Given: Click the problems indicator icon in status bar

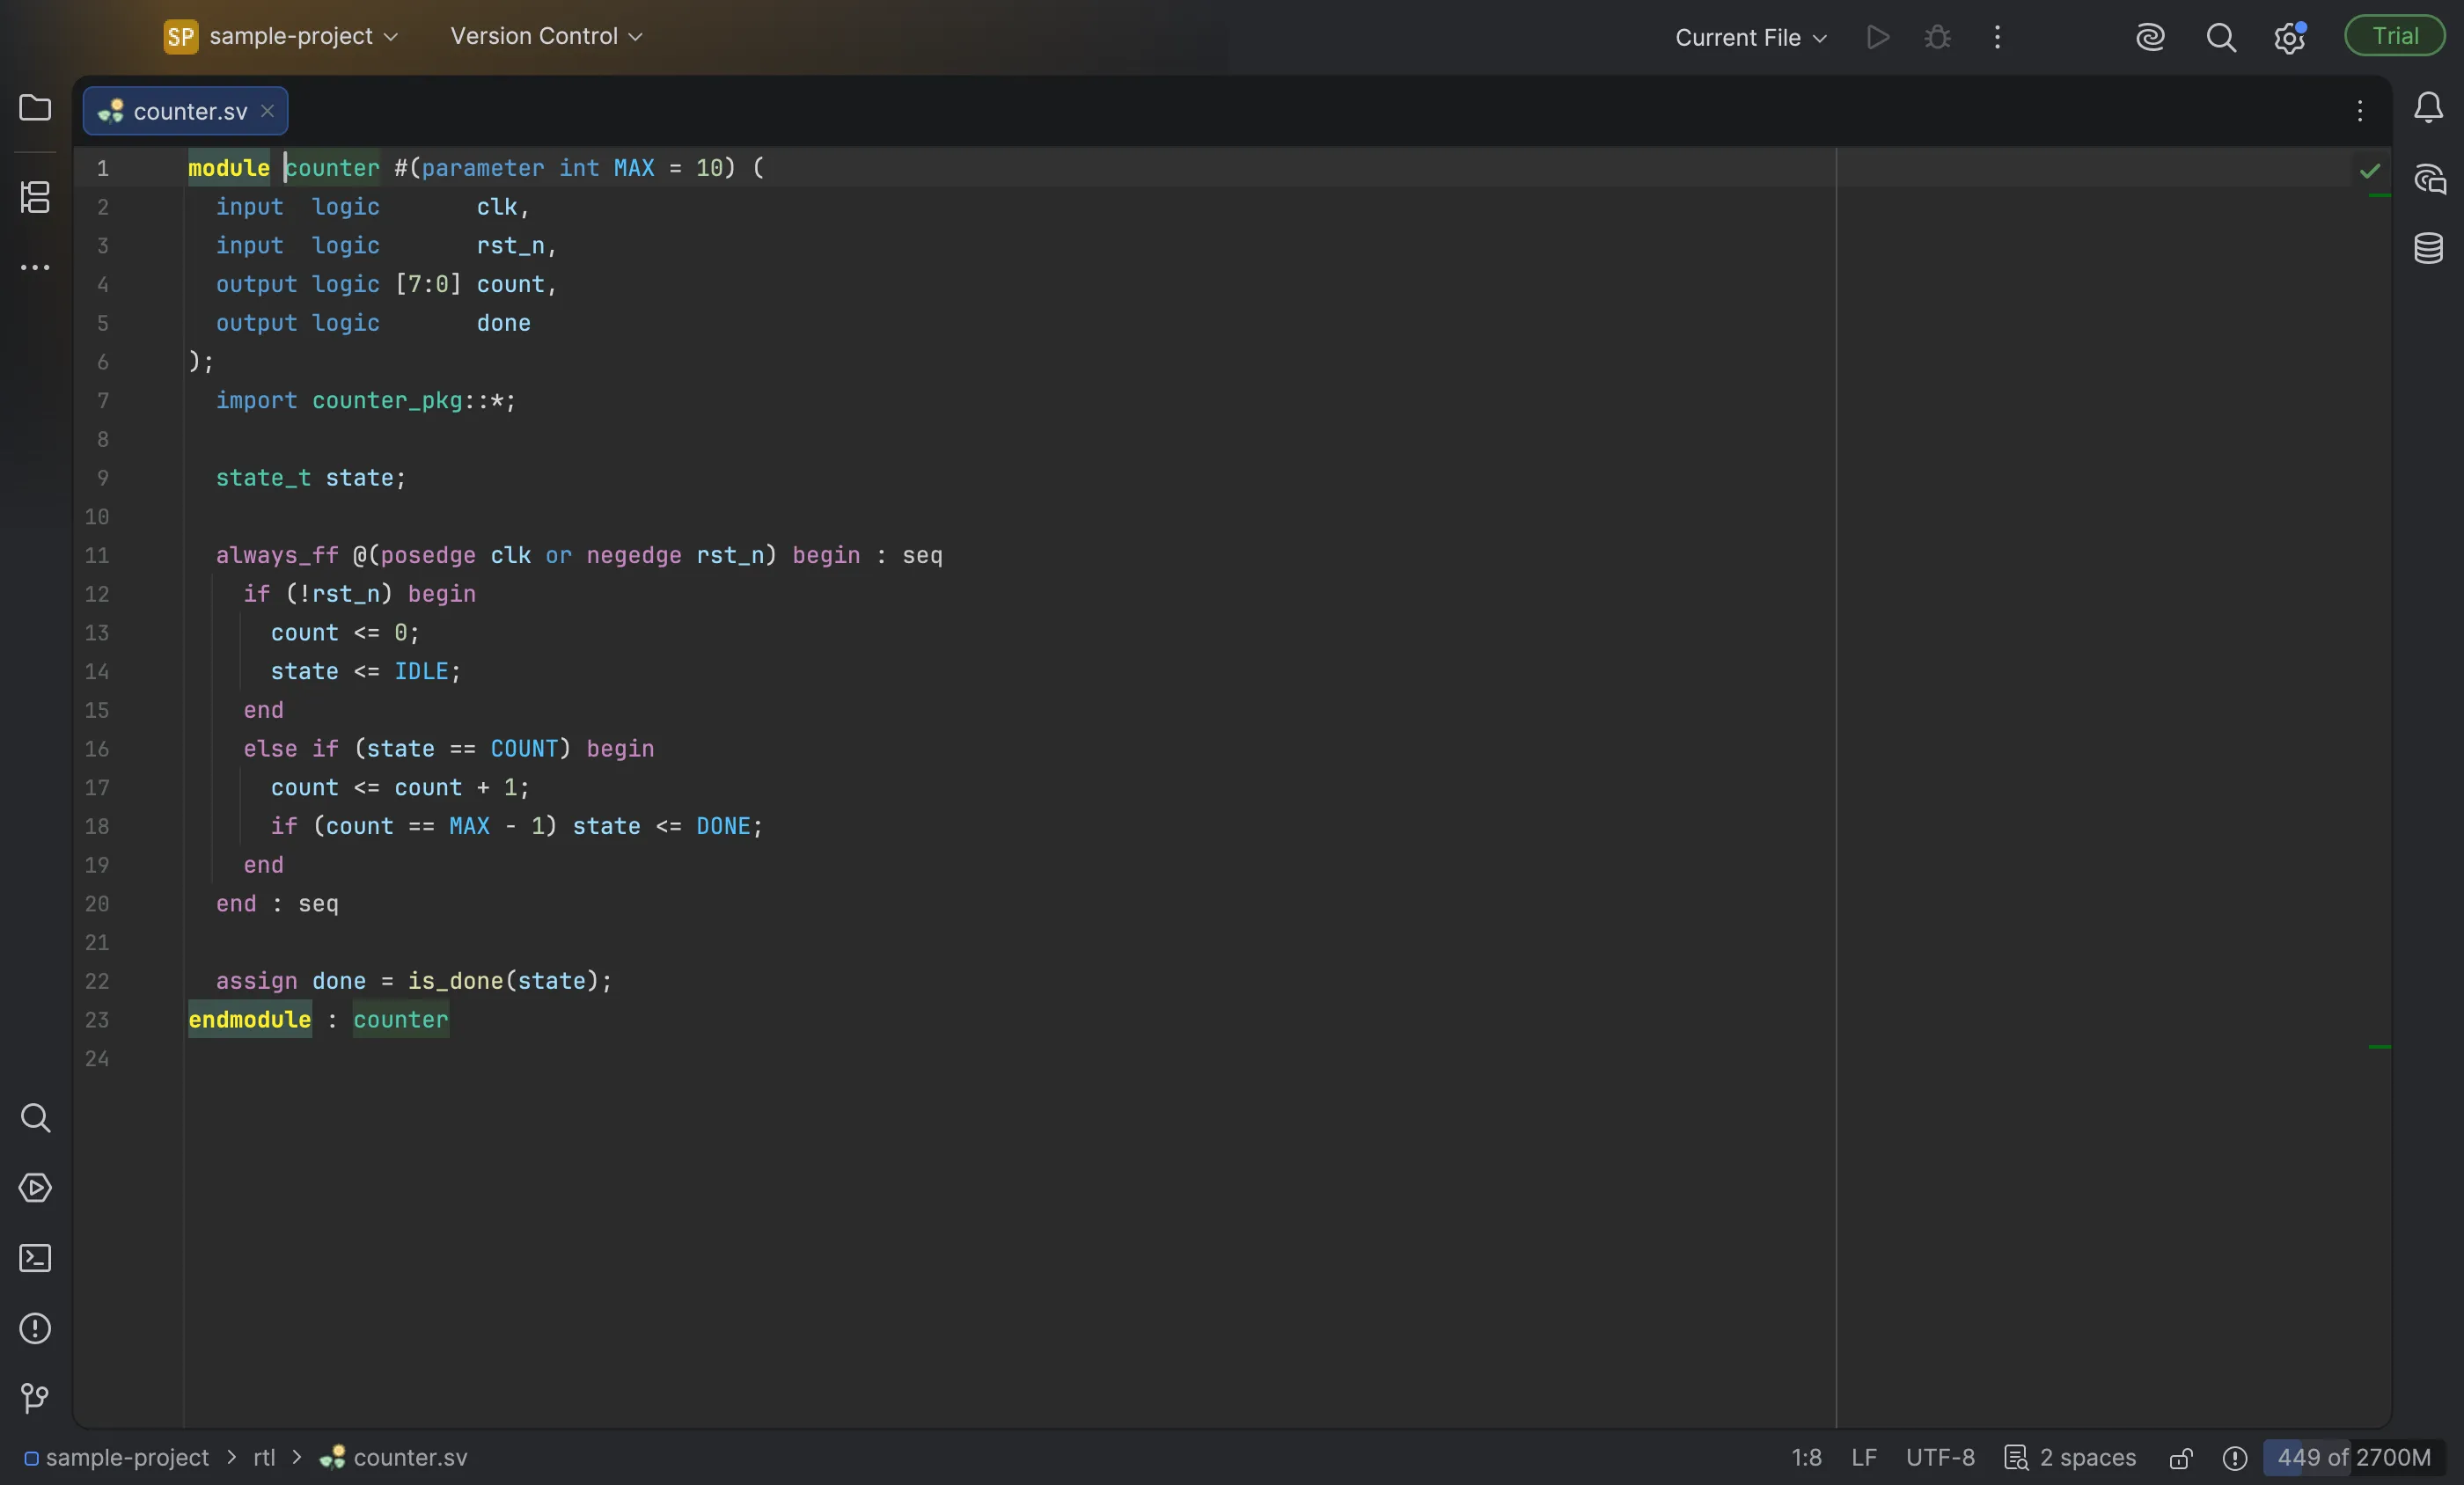Looking at the screenshot, I should pyautogui.click(x=2234, y=1458).
